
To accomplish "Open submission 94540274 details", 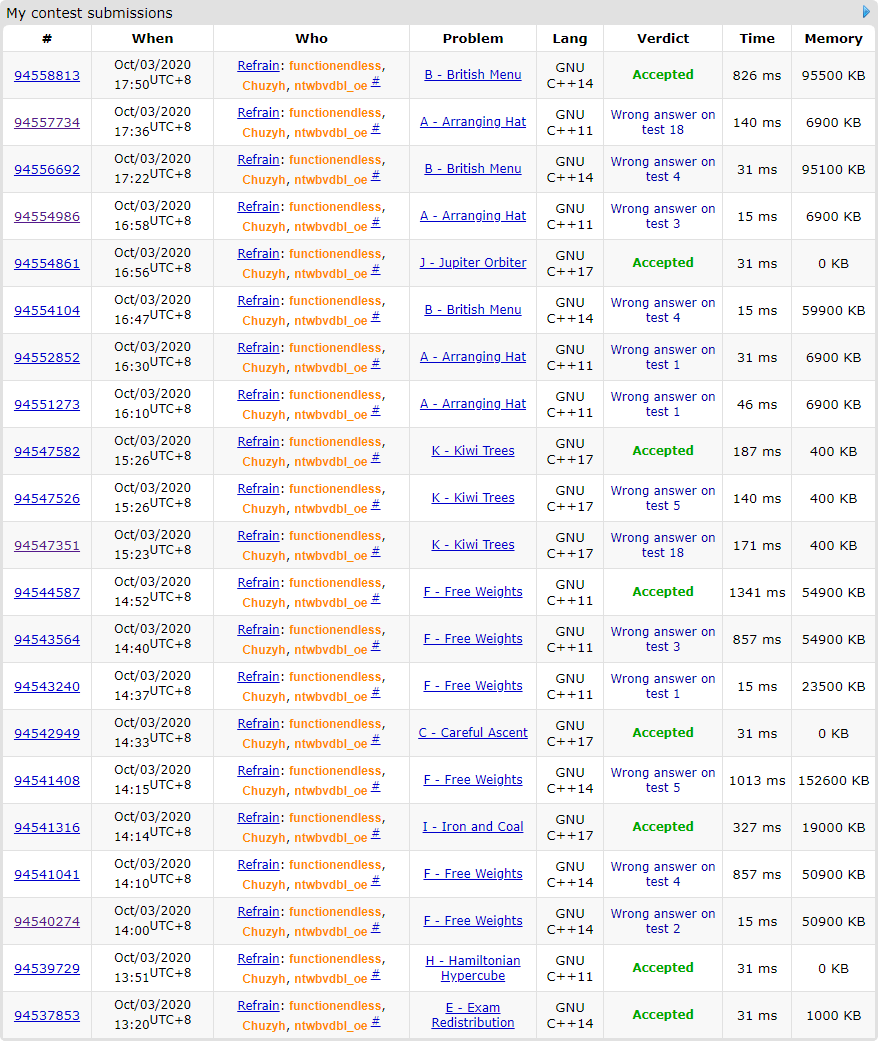I will pyautogui.click(x=47, y=922).
